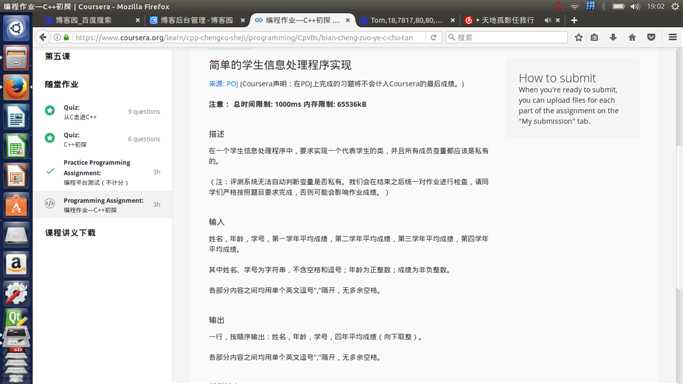
Task: Open Ubuntu Software Center from the launcher
Action: point(16,205)
